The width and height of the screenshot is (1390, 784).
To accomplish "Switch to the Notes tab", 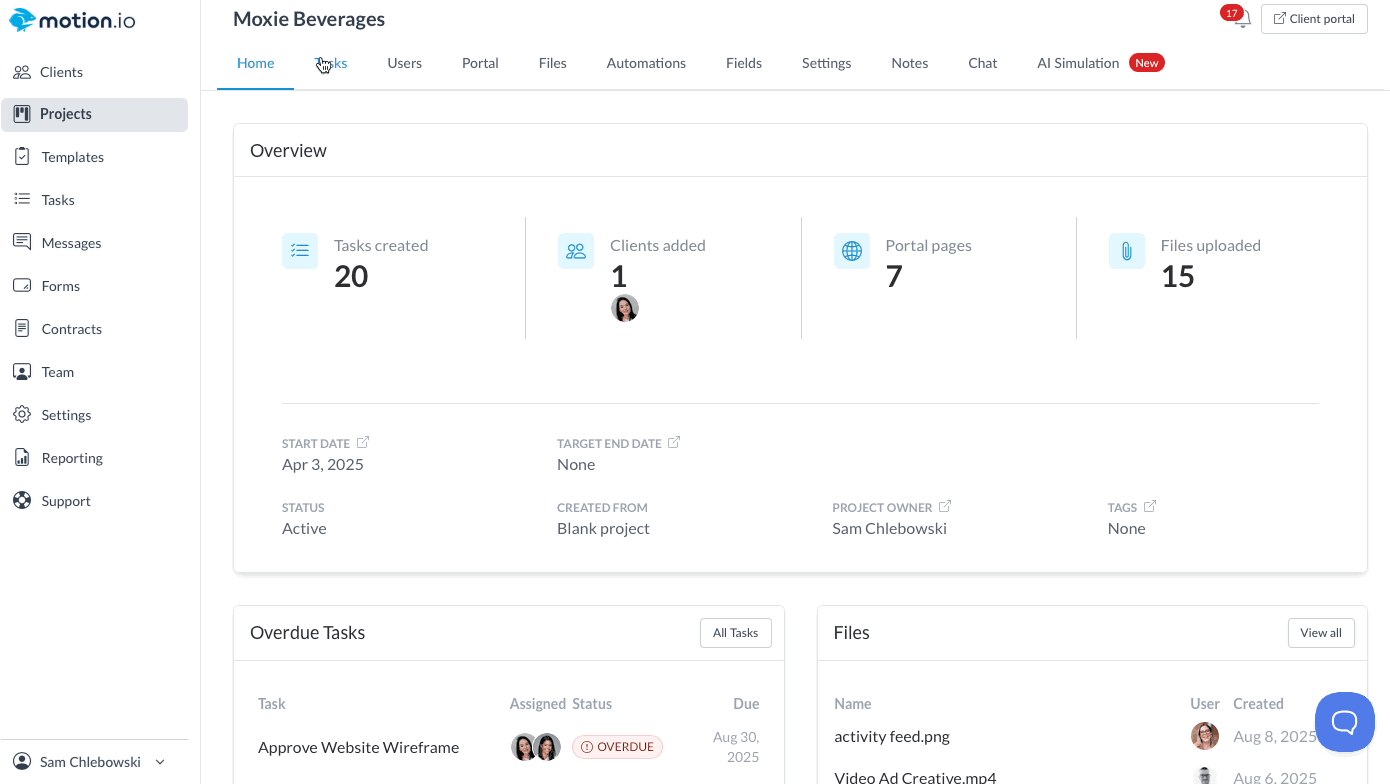I will (910, 63).
